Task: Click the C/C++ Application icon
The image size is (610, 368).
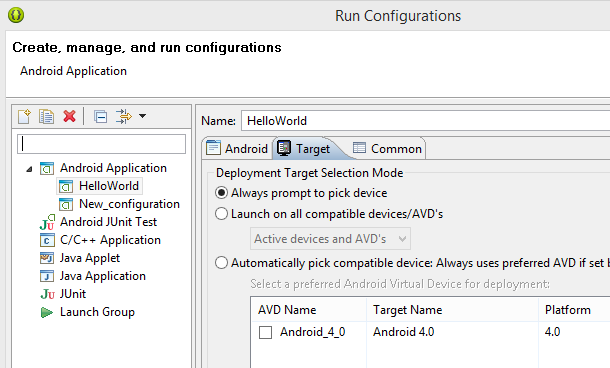Action: (47, 240)
